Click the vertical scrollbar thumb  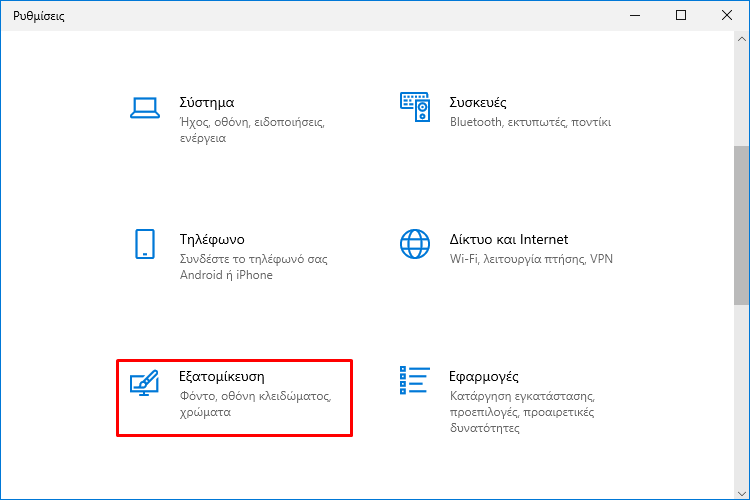[x=742, y=225]
